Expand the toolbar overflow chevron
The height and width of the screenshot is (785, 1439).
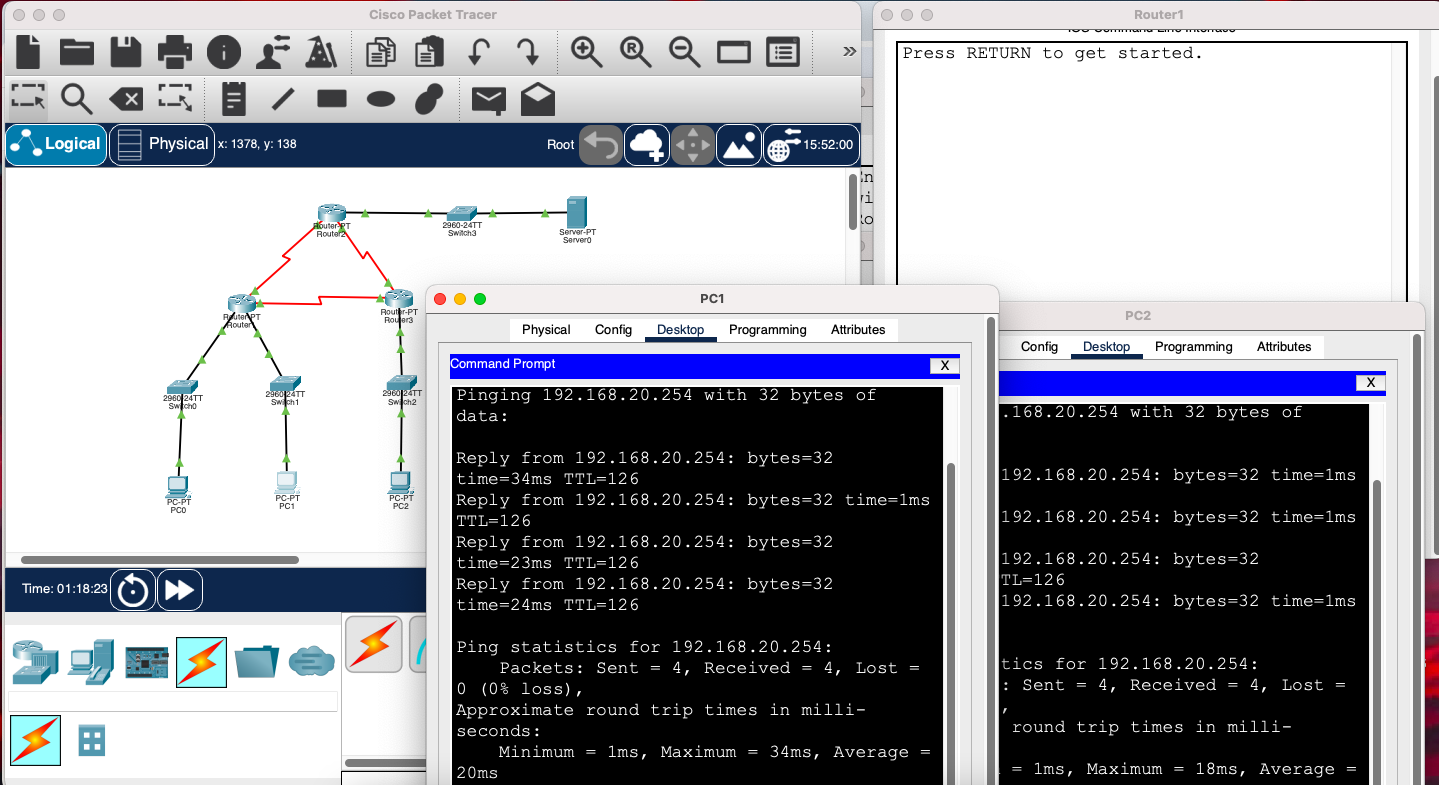pos(849,52)
